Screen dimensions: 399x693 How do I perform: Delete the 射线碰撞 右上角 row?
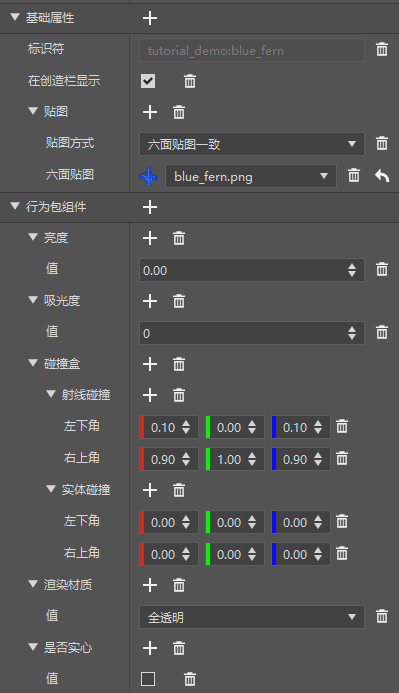(342, 459)
